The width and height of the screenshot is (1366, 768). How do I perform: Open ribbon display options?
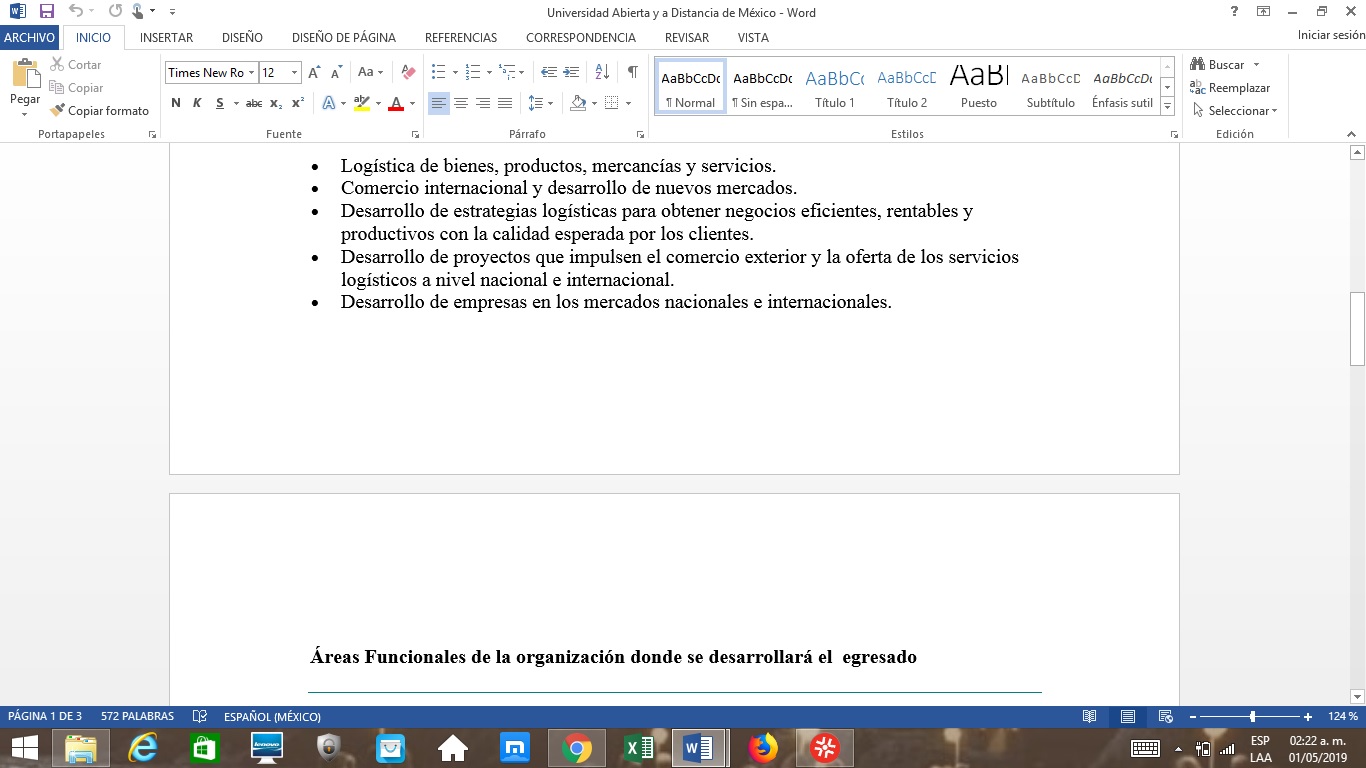[x=1264, y=12]
